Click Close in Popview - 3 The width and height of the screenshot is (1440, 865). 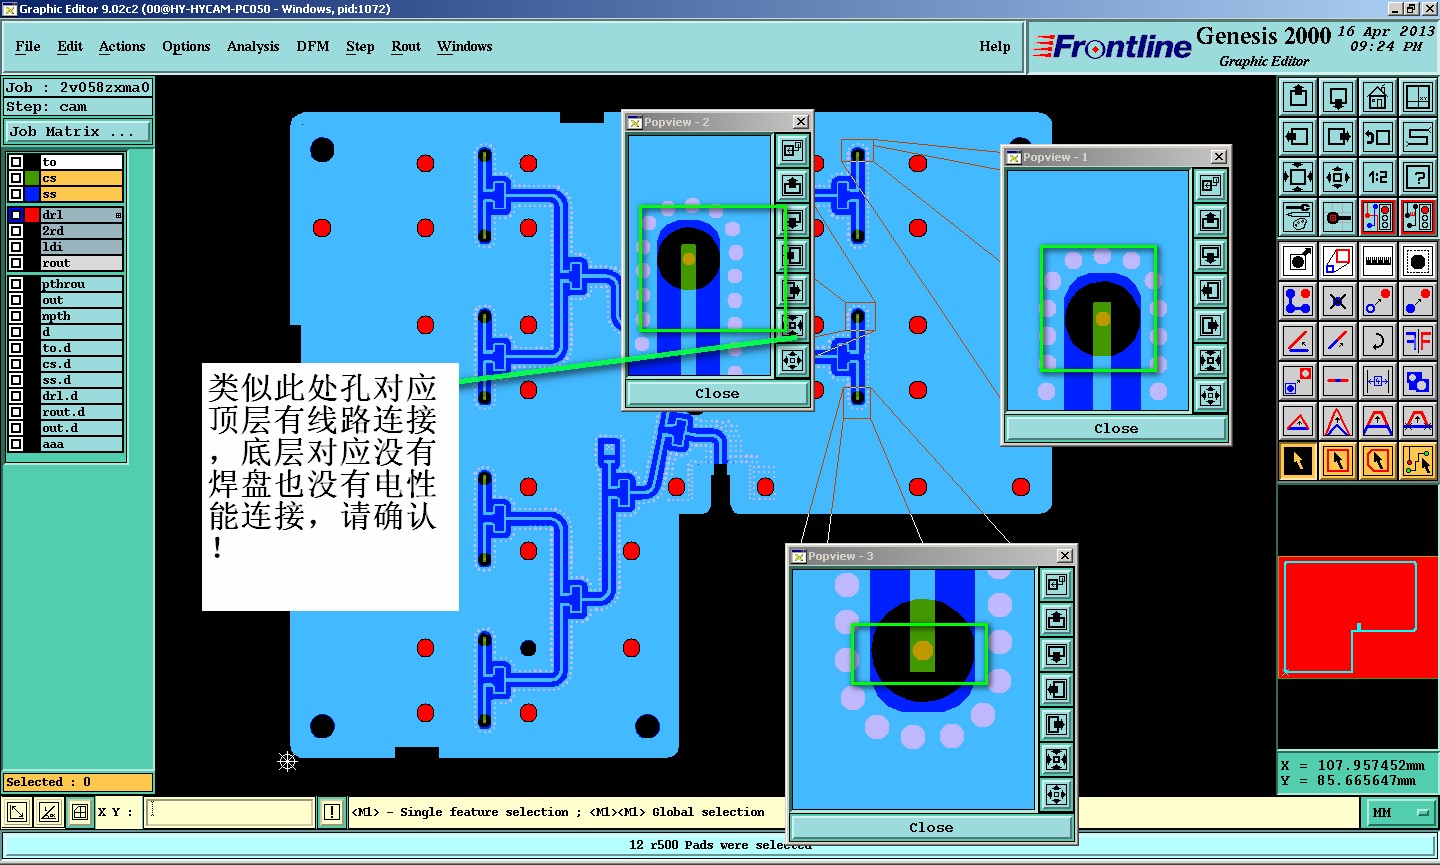(931, 827)
